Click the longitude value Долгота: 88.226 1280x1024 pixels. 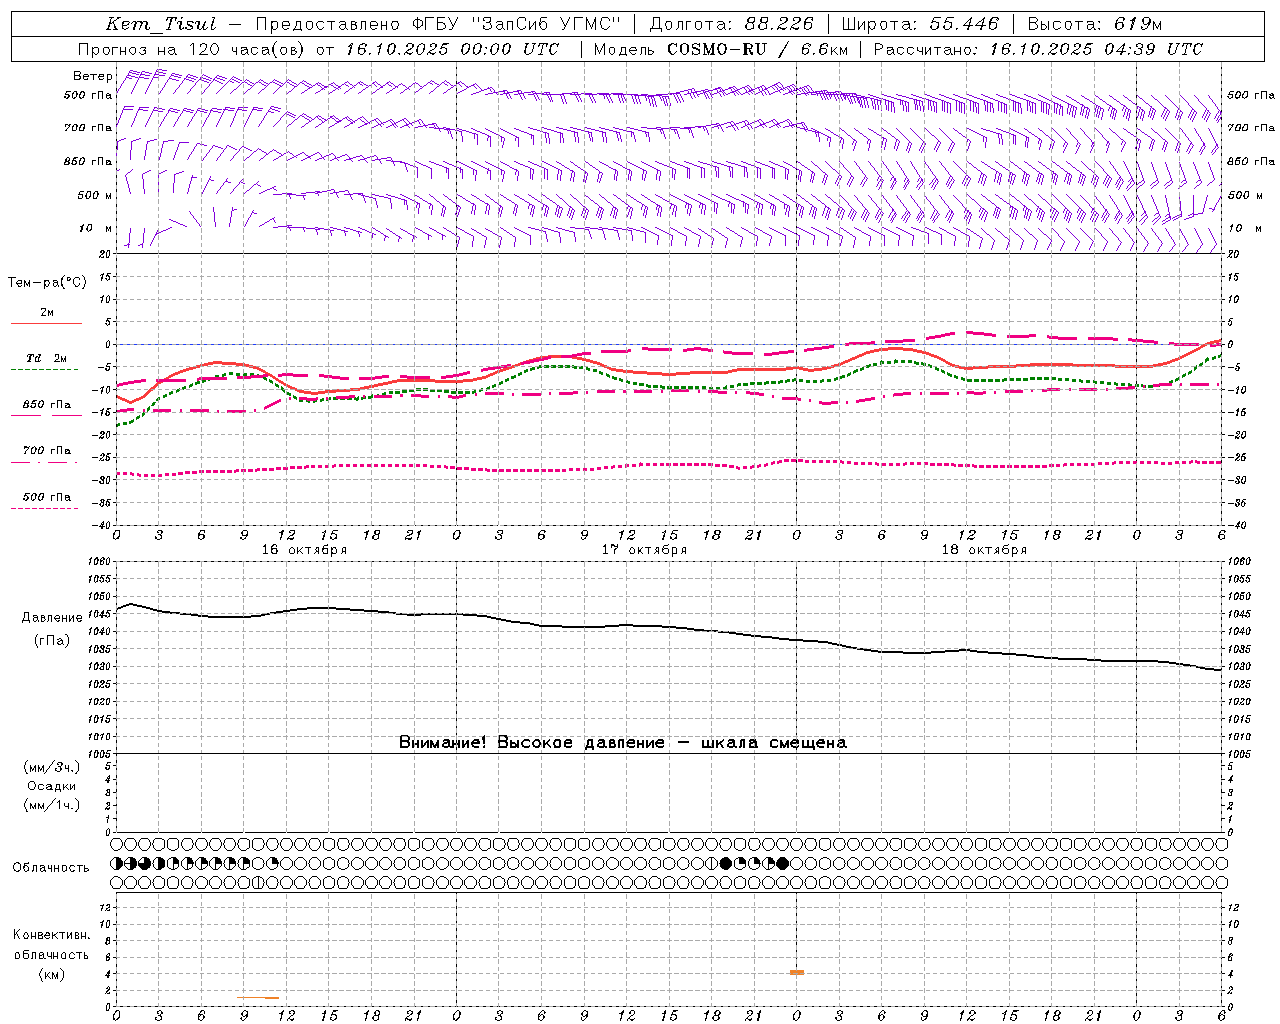tap(731, 24)
